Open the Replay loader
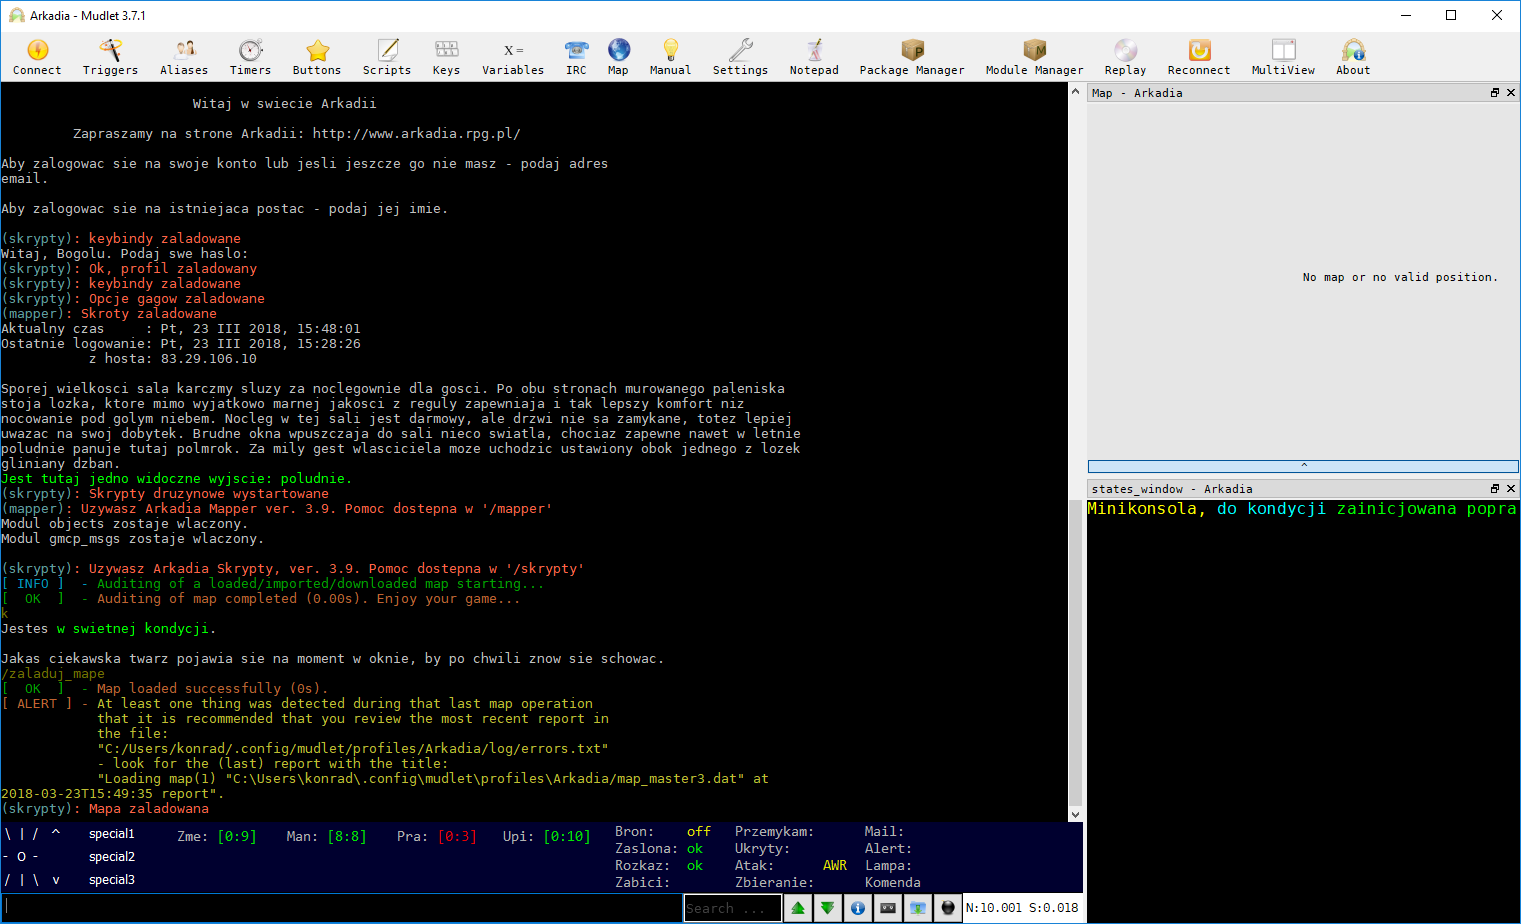Viewport: 1521px width, 924px height. pos(1125,57)
